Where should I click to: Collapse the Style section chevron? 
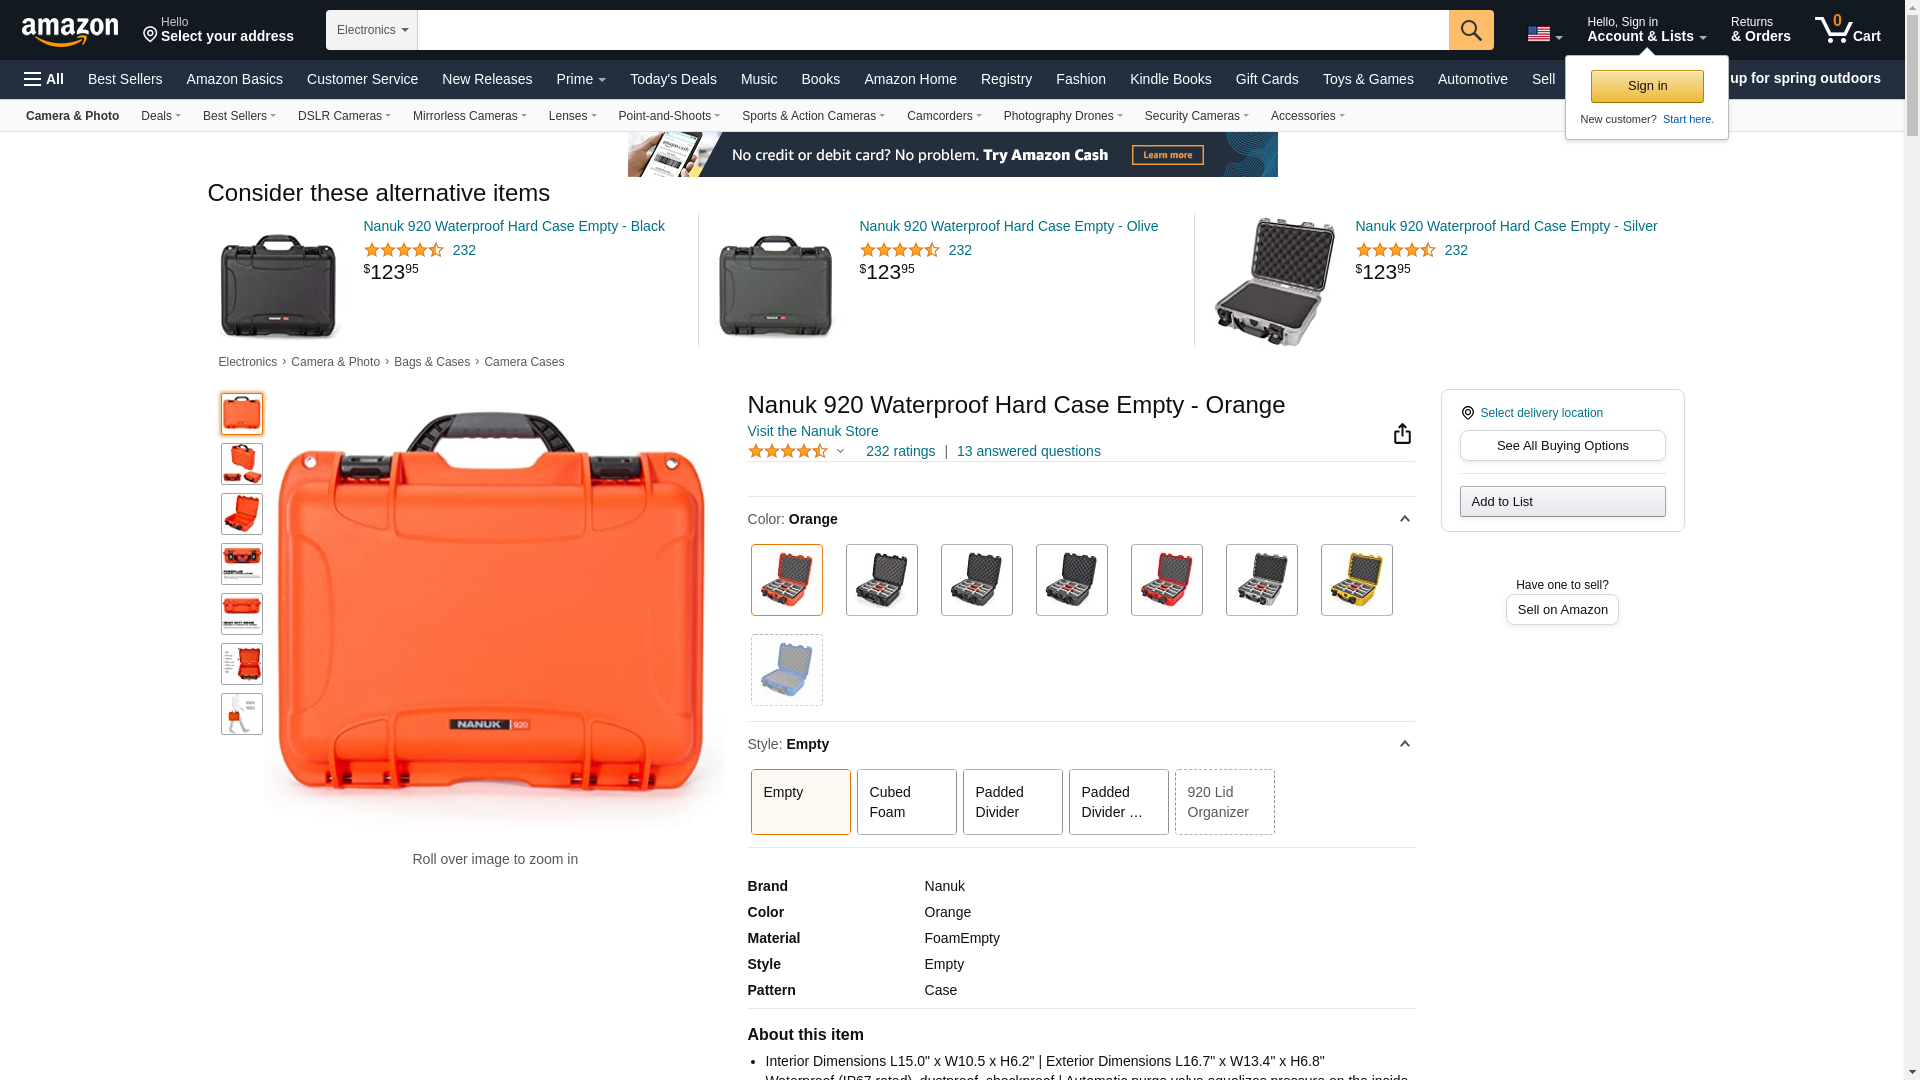(1404, 744)
